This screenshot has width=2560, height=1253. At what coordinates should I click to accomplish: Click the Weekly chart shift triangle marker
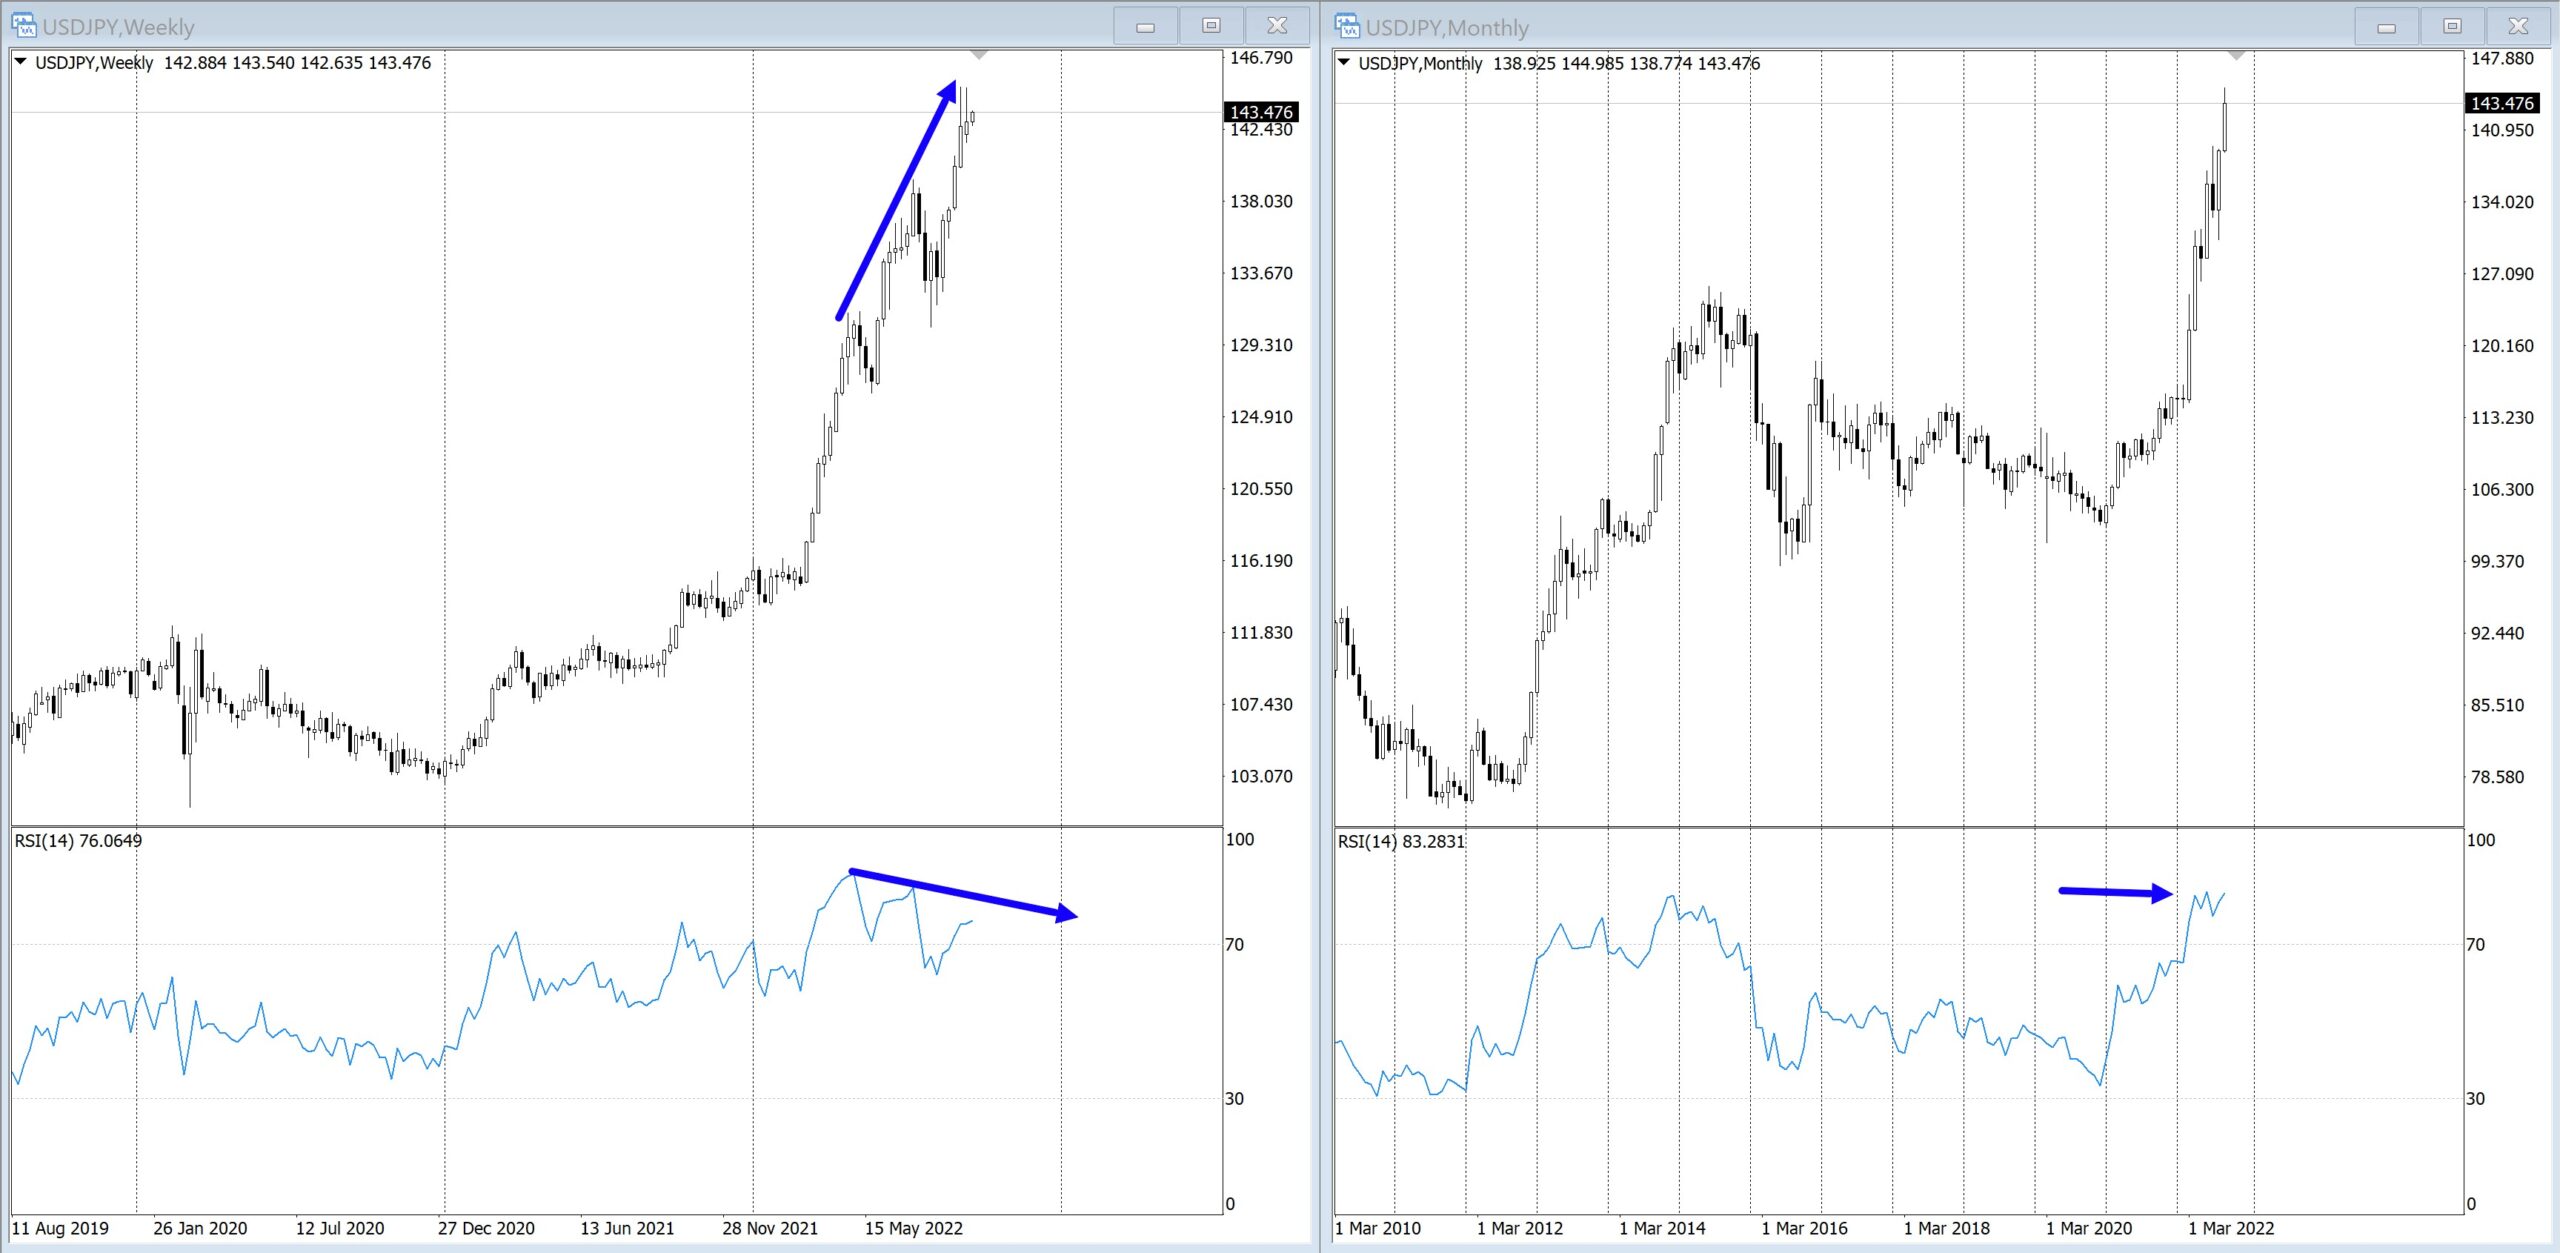coord(979,55)
